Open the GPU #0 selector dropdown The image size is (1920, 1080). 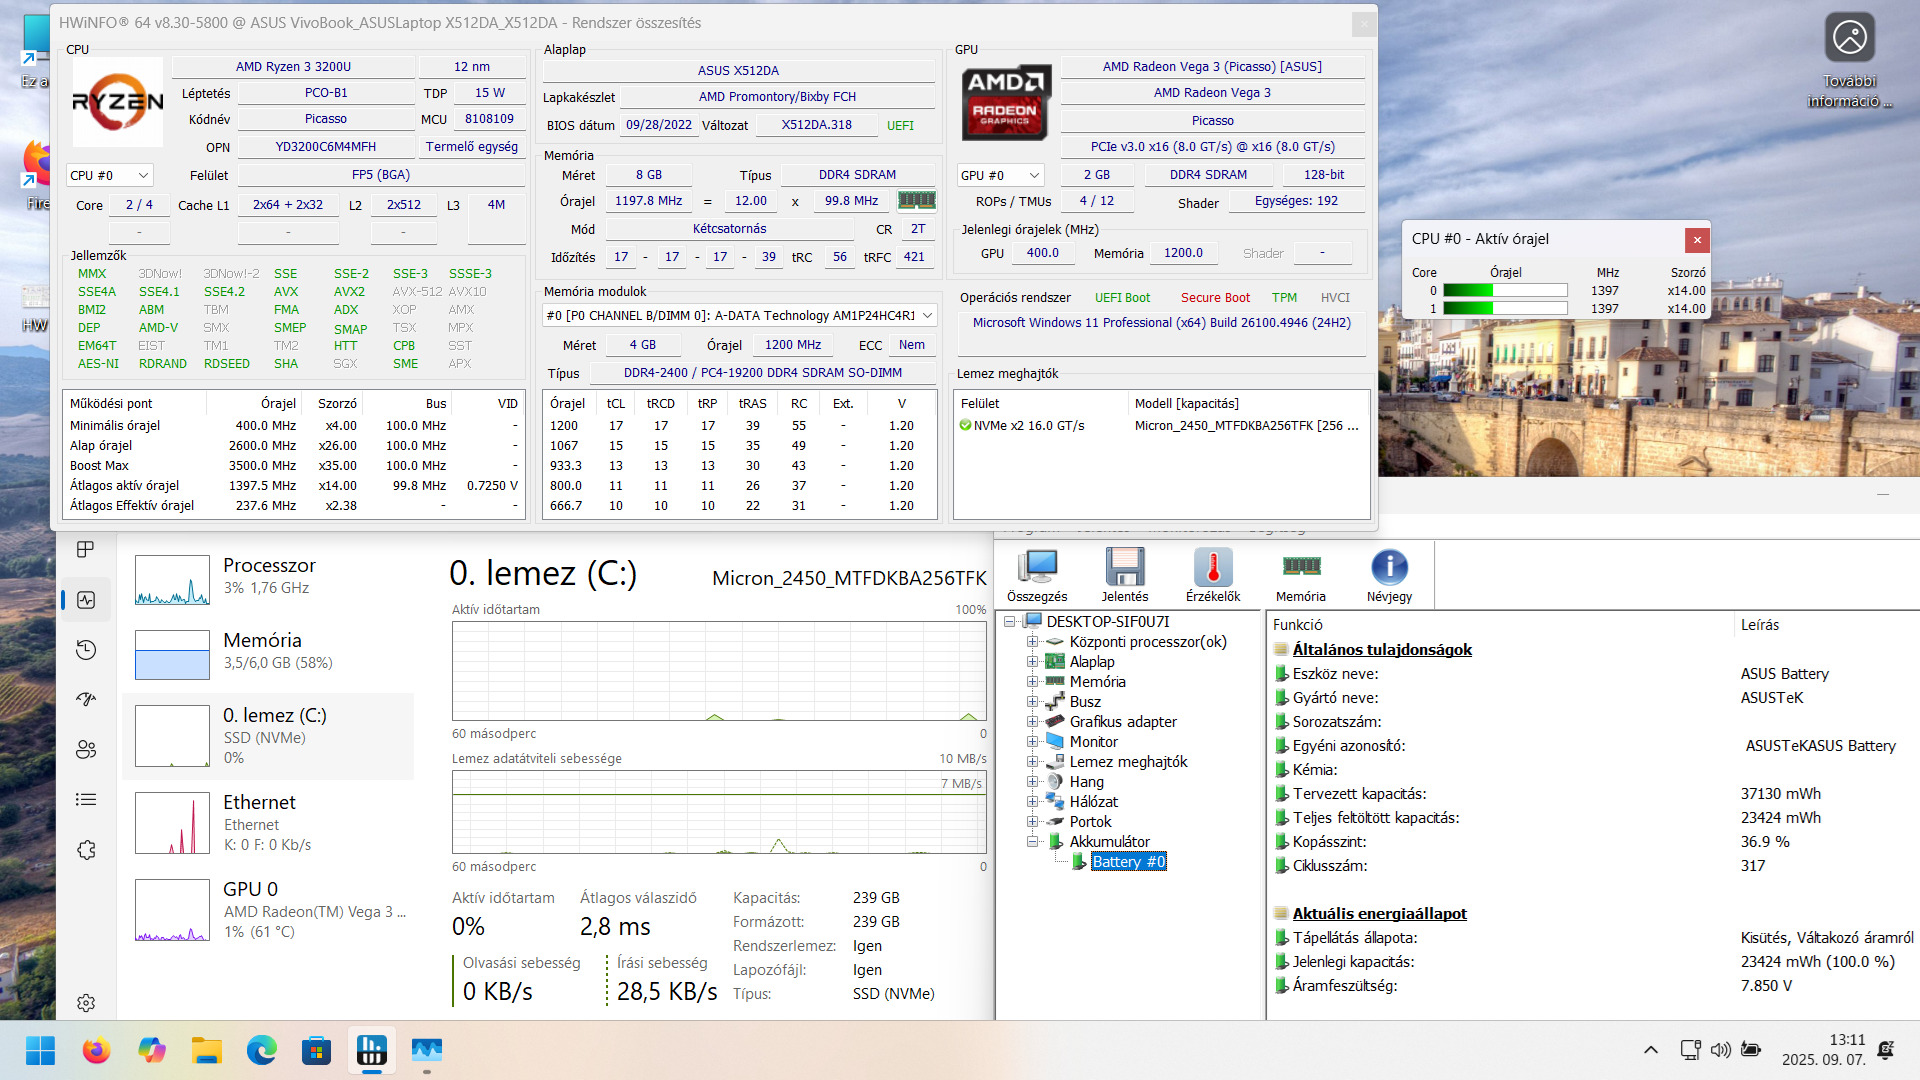tap(1000, 175)
